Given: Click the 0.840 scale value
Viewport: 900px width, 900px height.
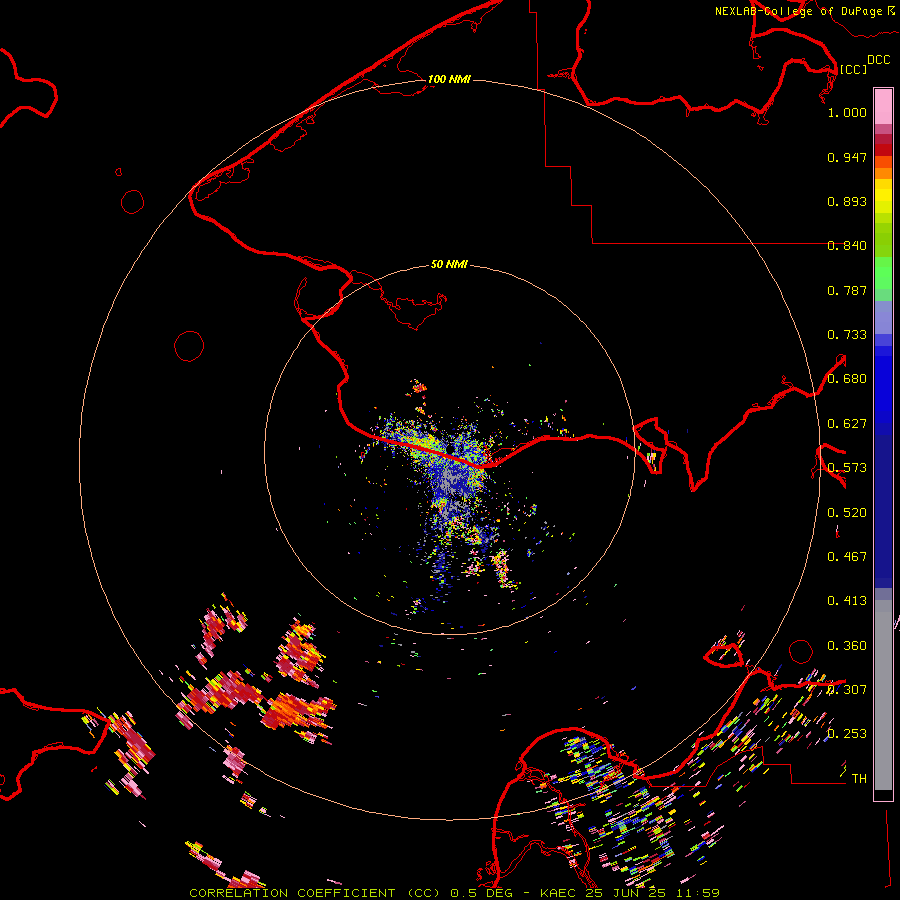Looking at the screenshot, I should pos(847,246).
